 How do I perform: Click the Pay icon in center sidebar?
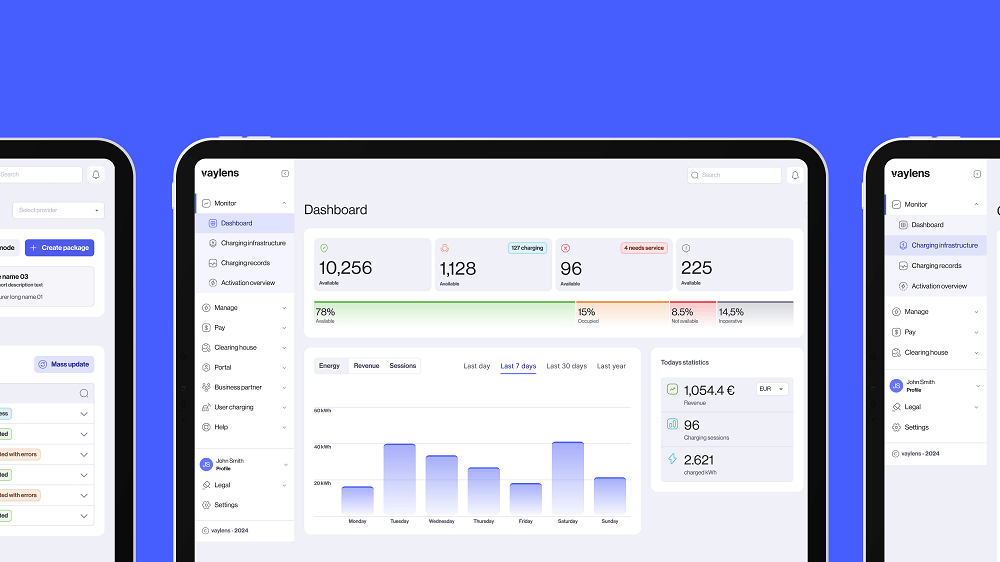(x=206, y=327)
